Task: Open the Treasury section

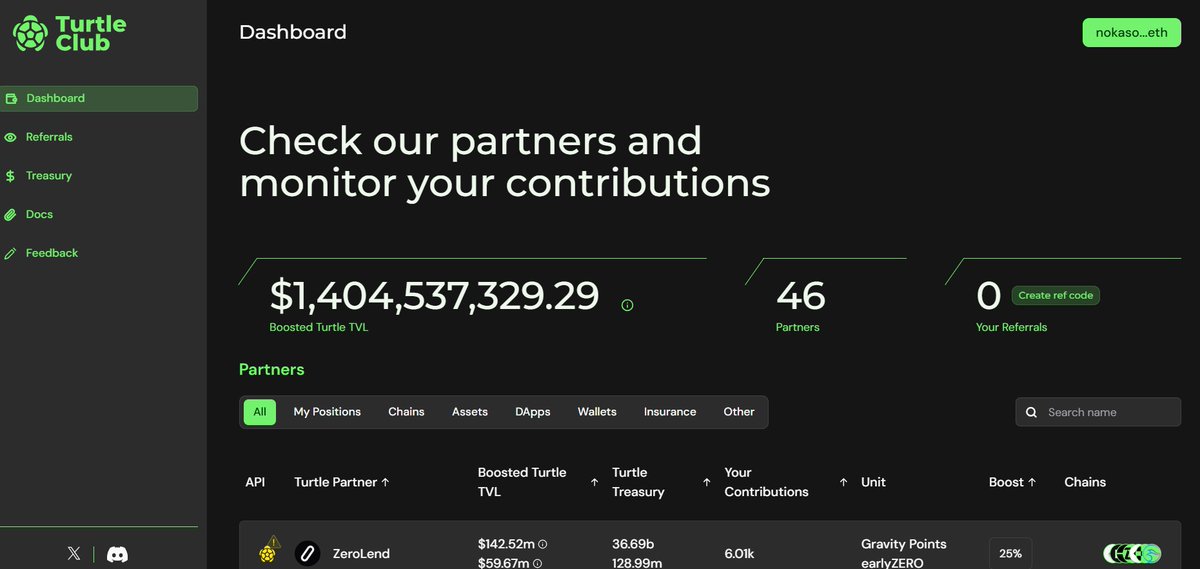Action: click(49, 176)
